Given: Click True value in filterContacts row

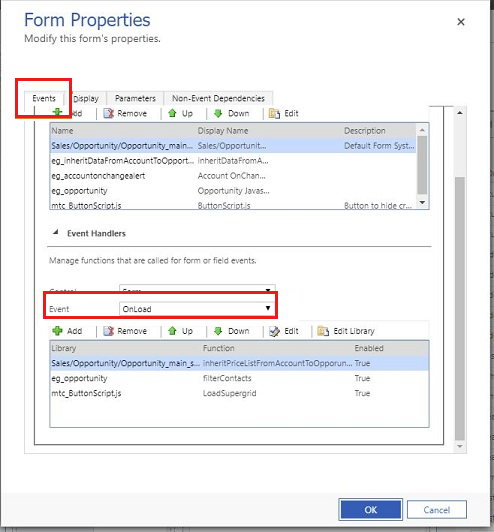Looking at the screenshot, I should tap(362, 378).
